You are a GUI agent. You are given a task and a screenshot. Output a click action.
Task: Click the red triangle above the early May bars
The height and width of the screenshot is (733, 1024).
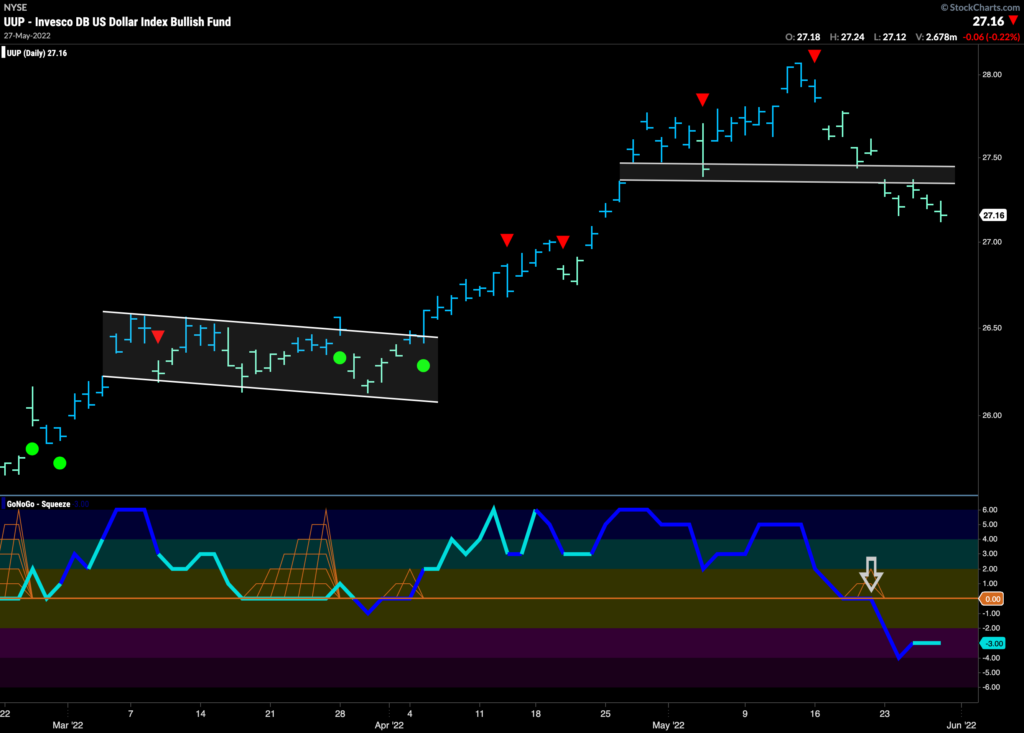click(x=703, y=99)
